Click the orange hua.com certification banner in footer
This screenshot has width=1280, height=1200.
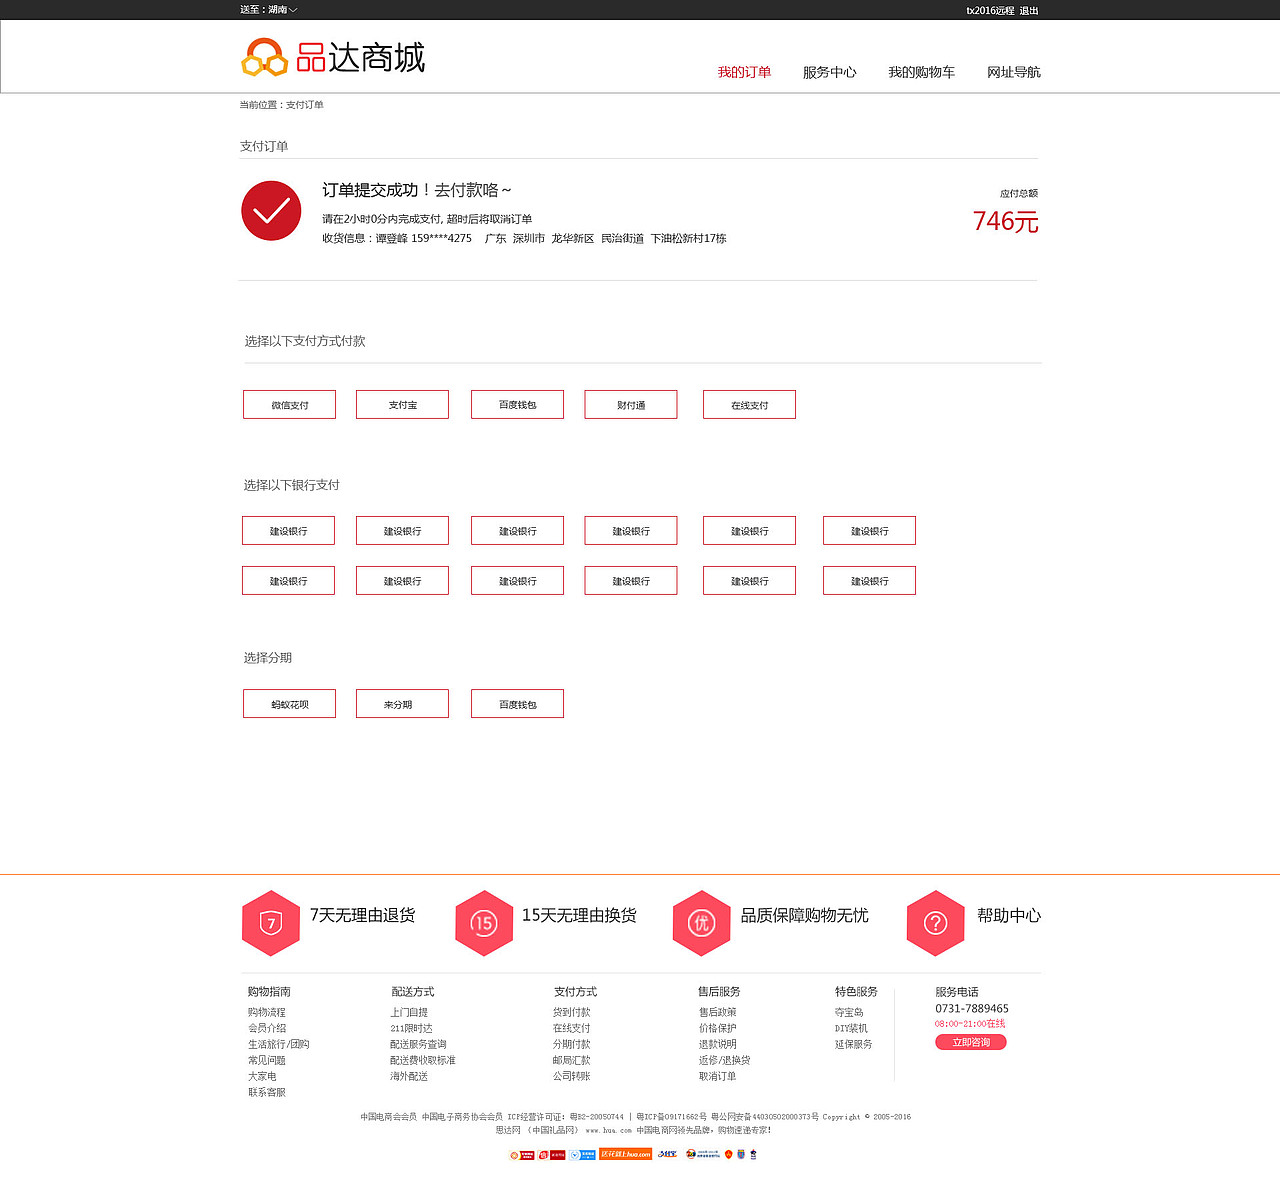626,1154
